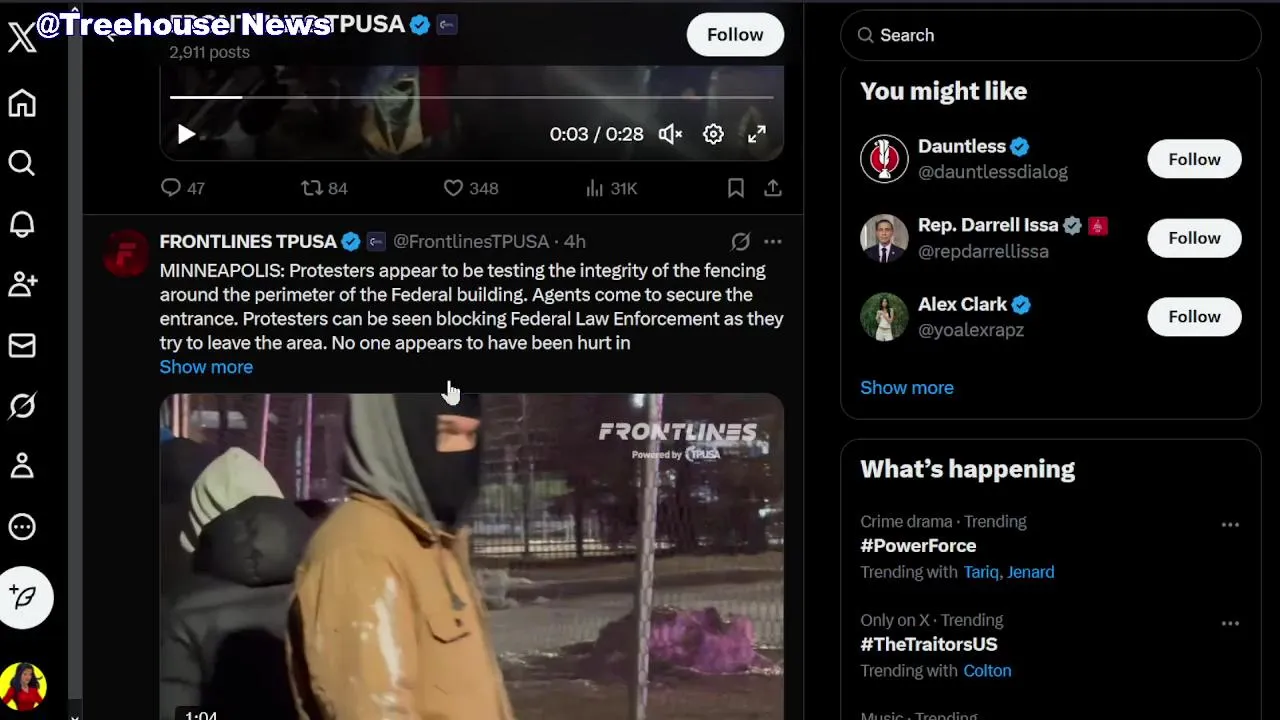Viewport: 1280px width, 720px height.
Task: Open Profile person icon in sidebar
Action: (22, 466)
